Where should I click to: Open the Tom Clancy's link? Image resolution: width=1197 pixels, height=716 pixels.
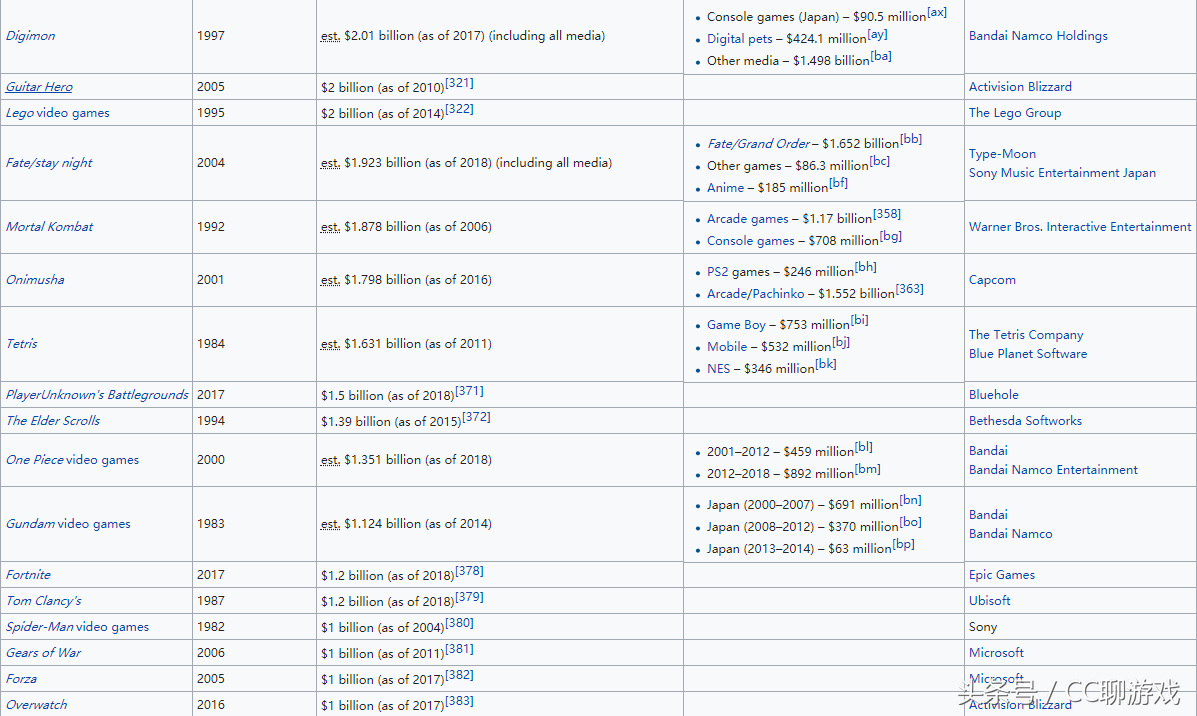point(44,601)
